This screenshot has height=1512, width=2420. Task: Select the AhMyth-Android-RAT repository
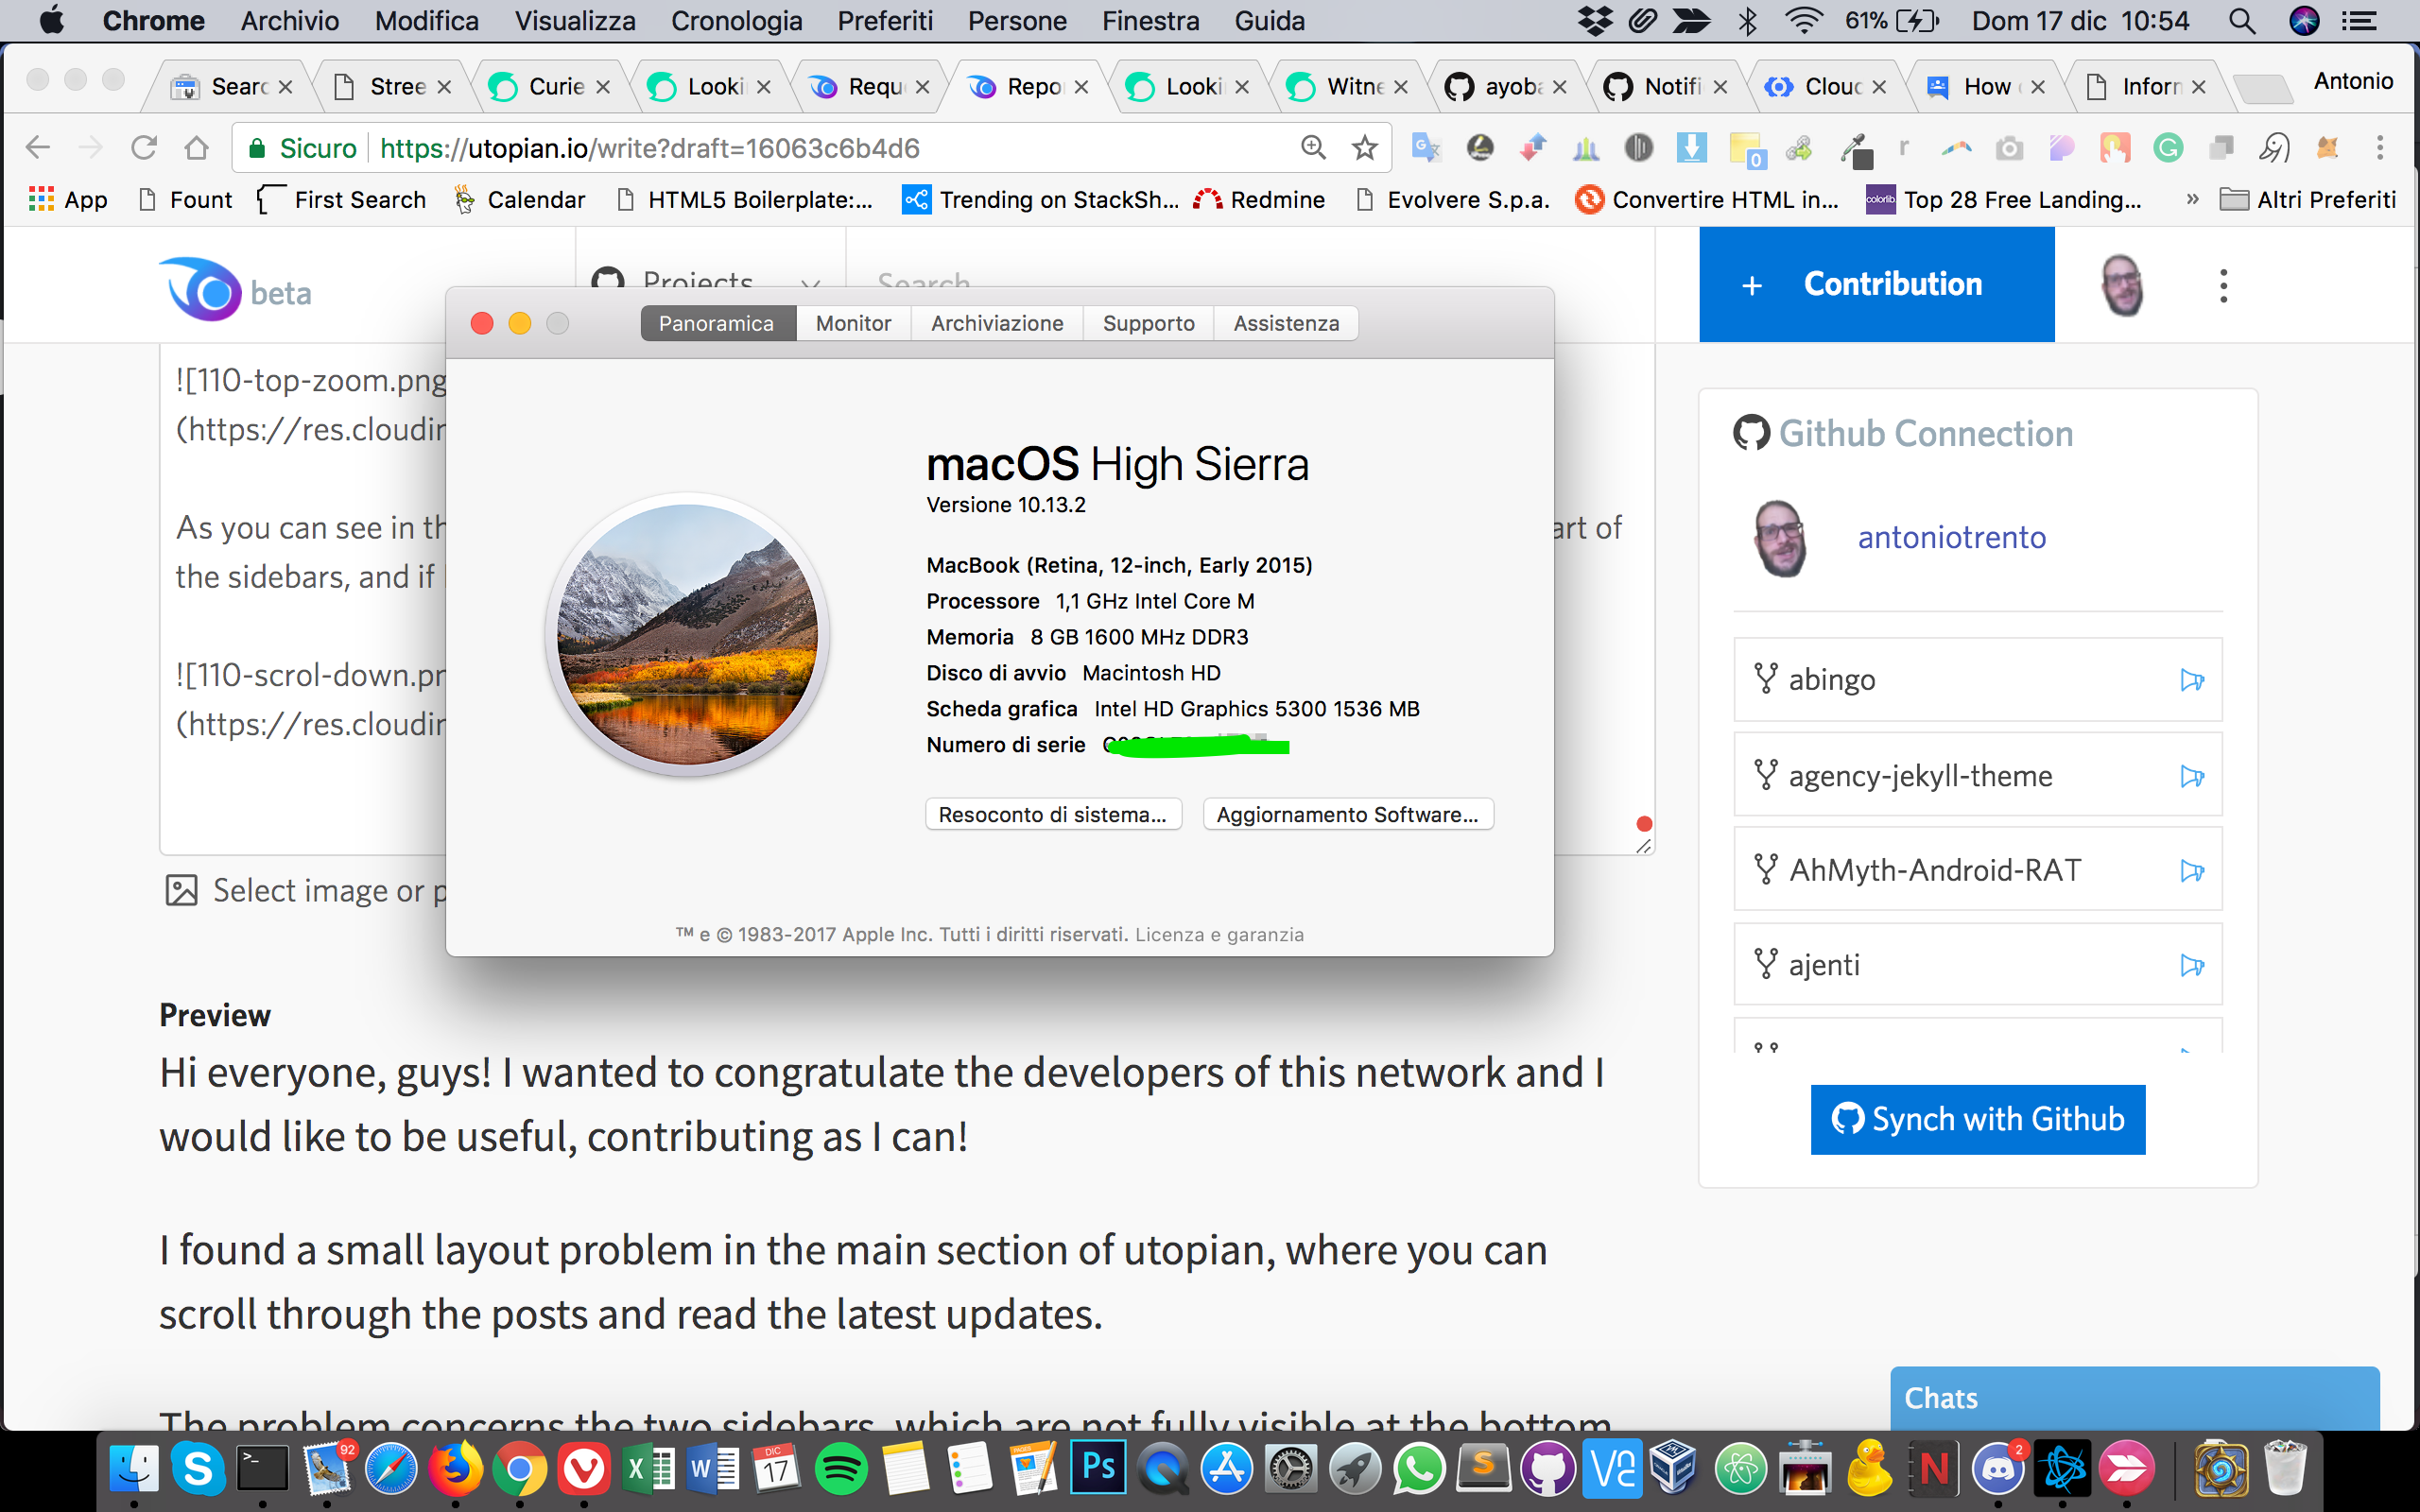click(x=1977, y=869)
